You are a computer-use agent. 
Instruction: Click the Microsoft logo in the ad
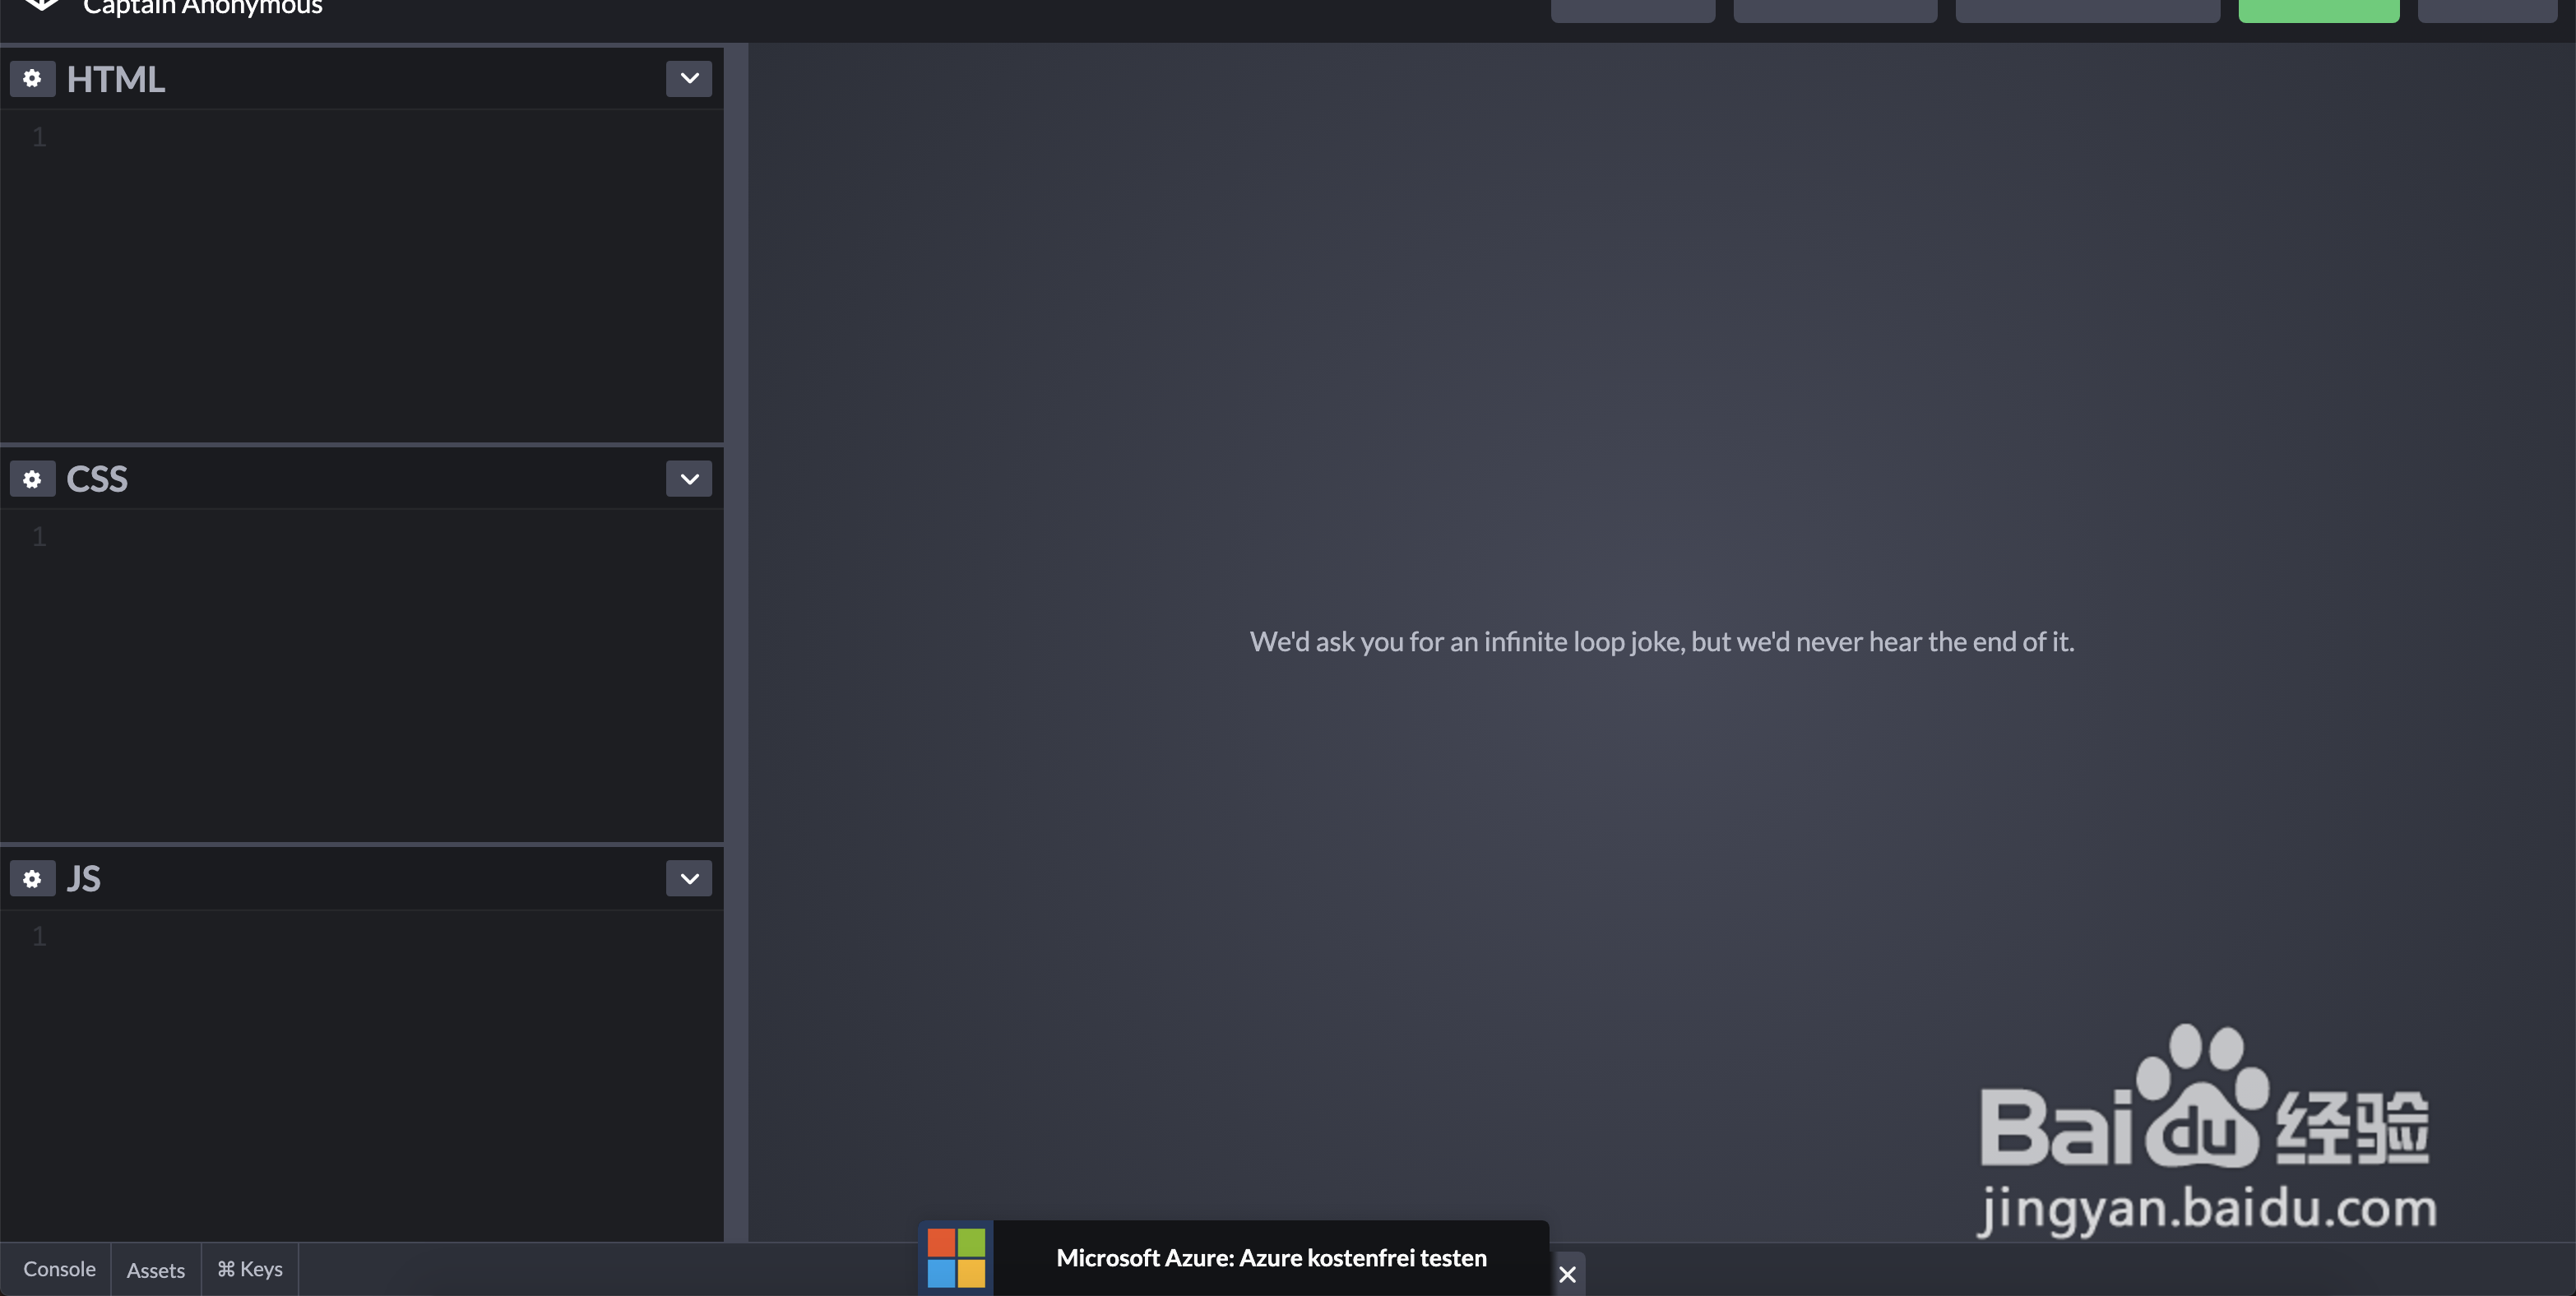click(956, 1258)
